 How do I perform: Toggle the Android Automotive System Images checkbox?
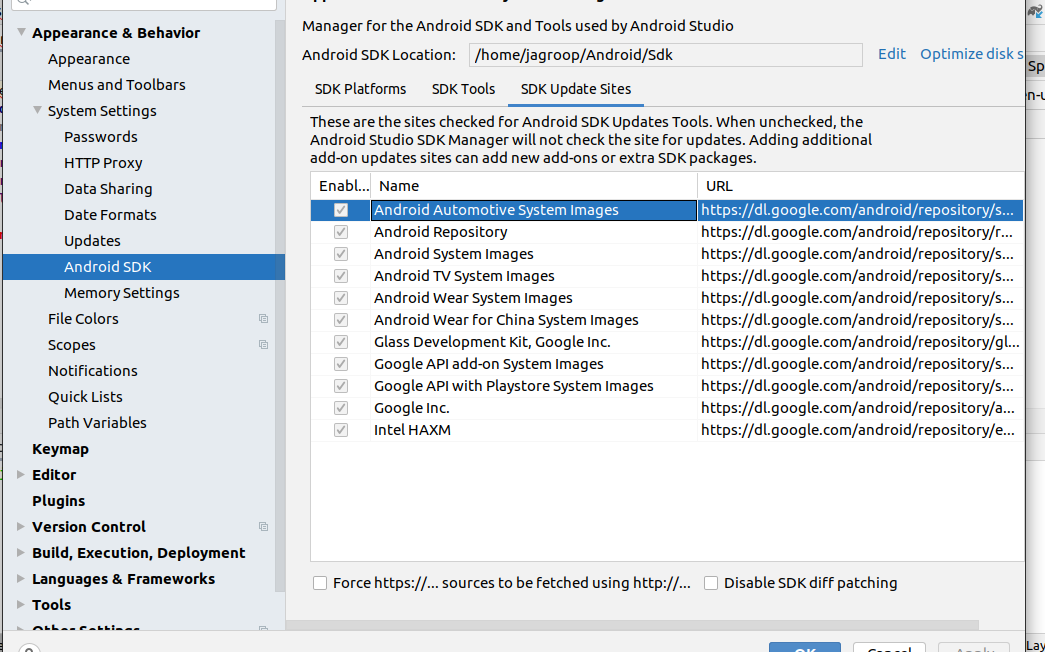341,210
